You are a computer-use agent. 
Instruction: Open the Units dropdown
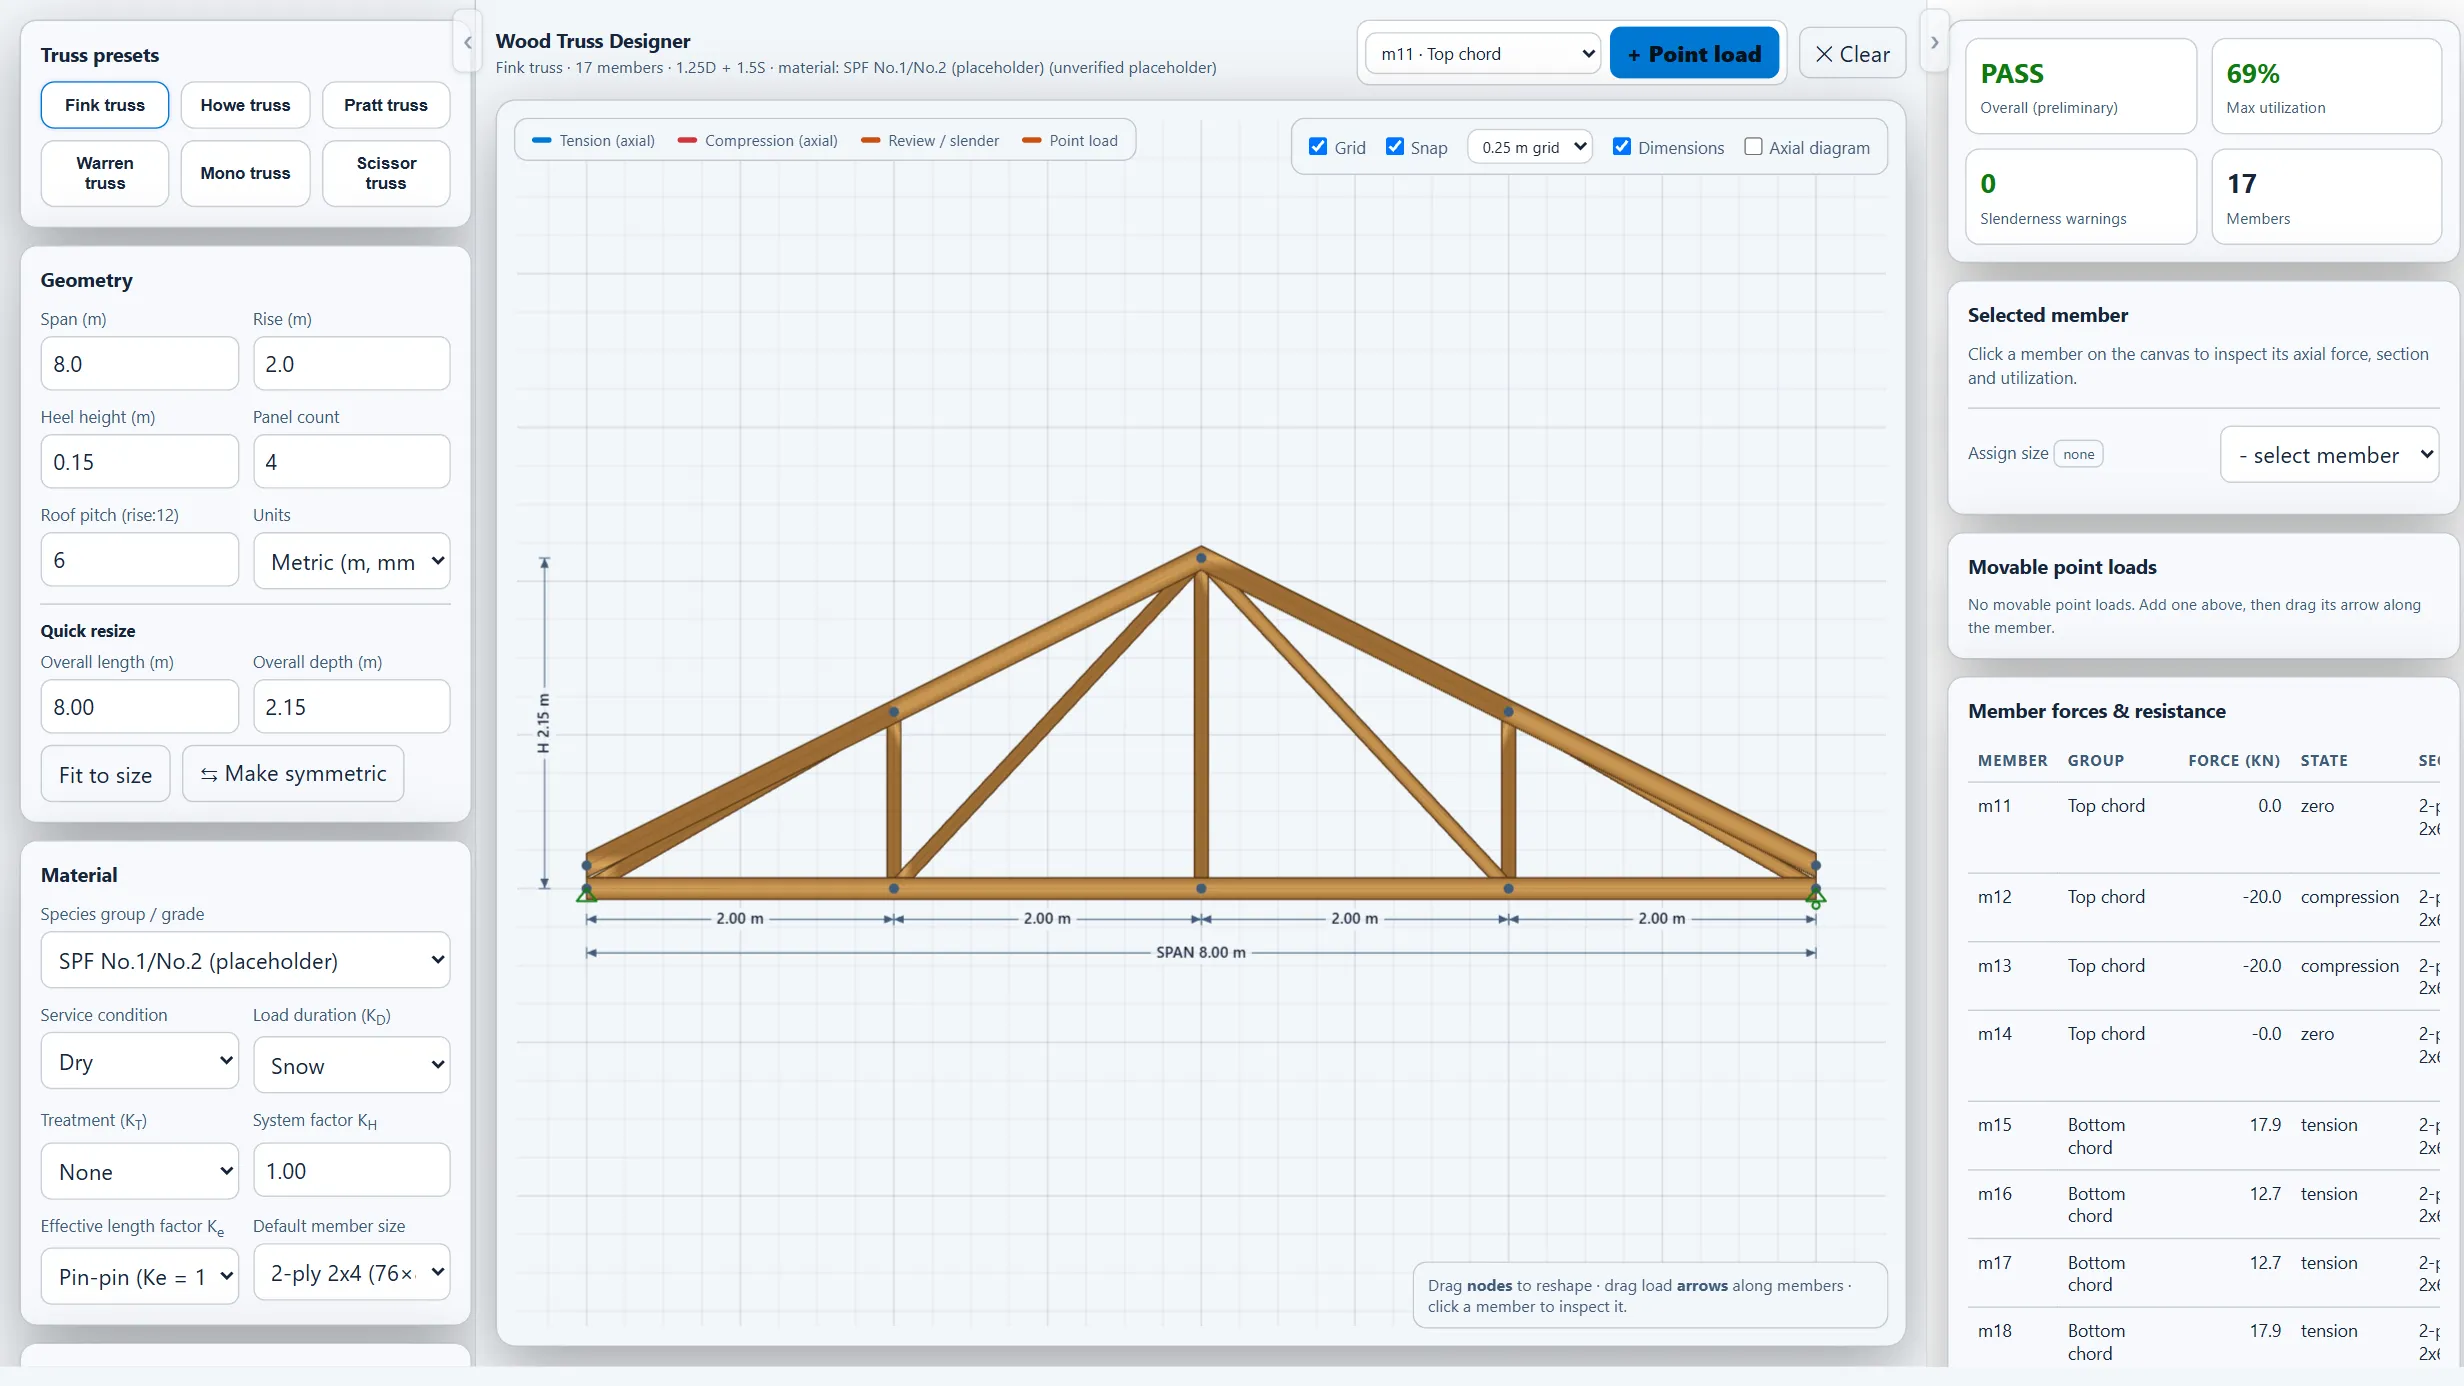(x=352, y=561)
